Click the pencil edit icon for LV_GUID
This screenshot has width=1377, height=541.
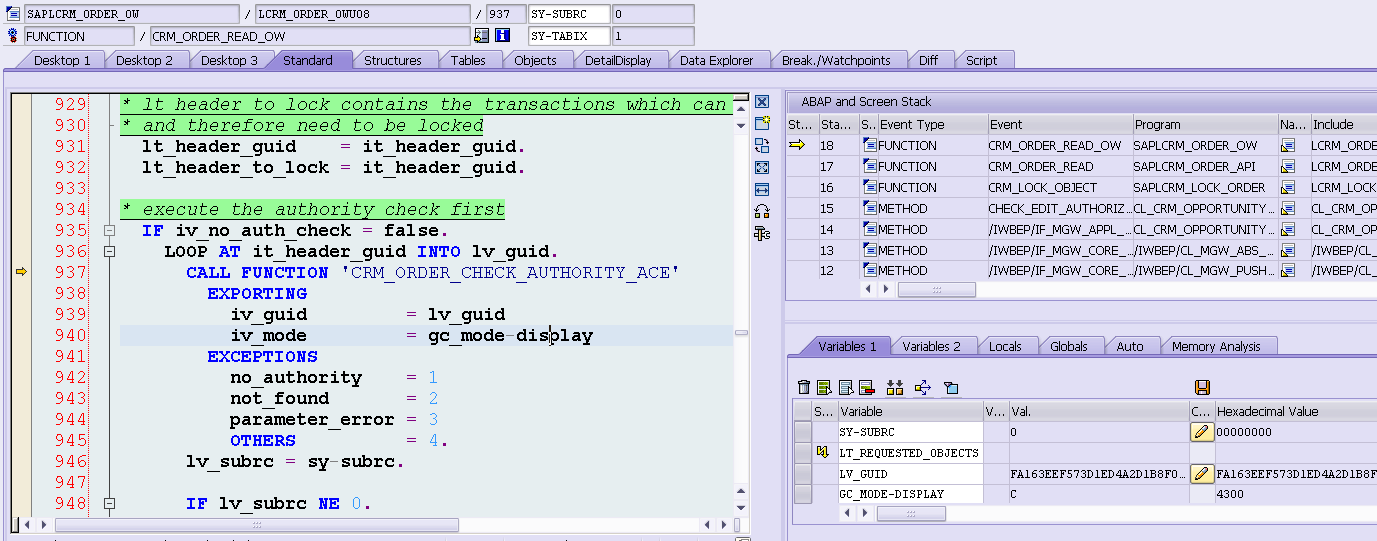pos(1201,474)
